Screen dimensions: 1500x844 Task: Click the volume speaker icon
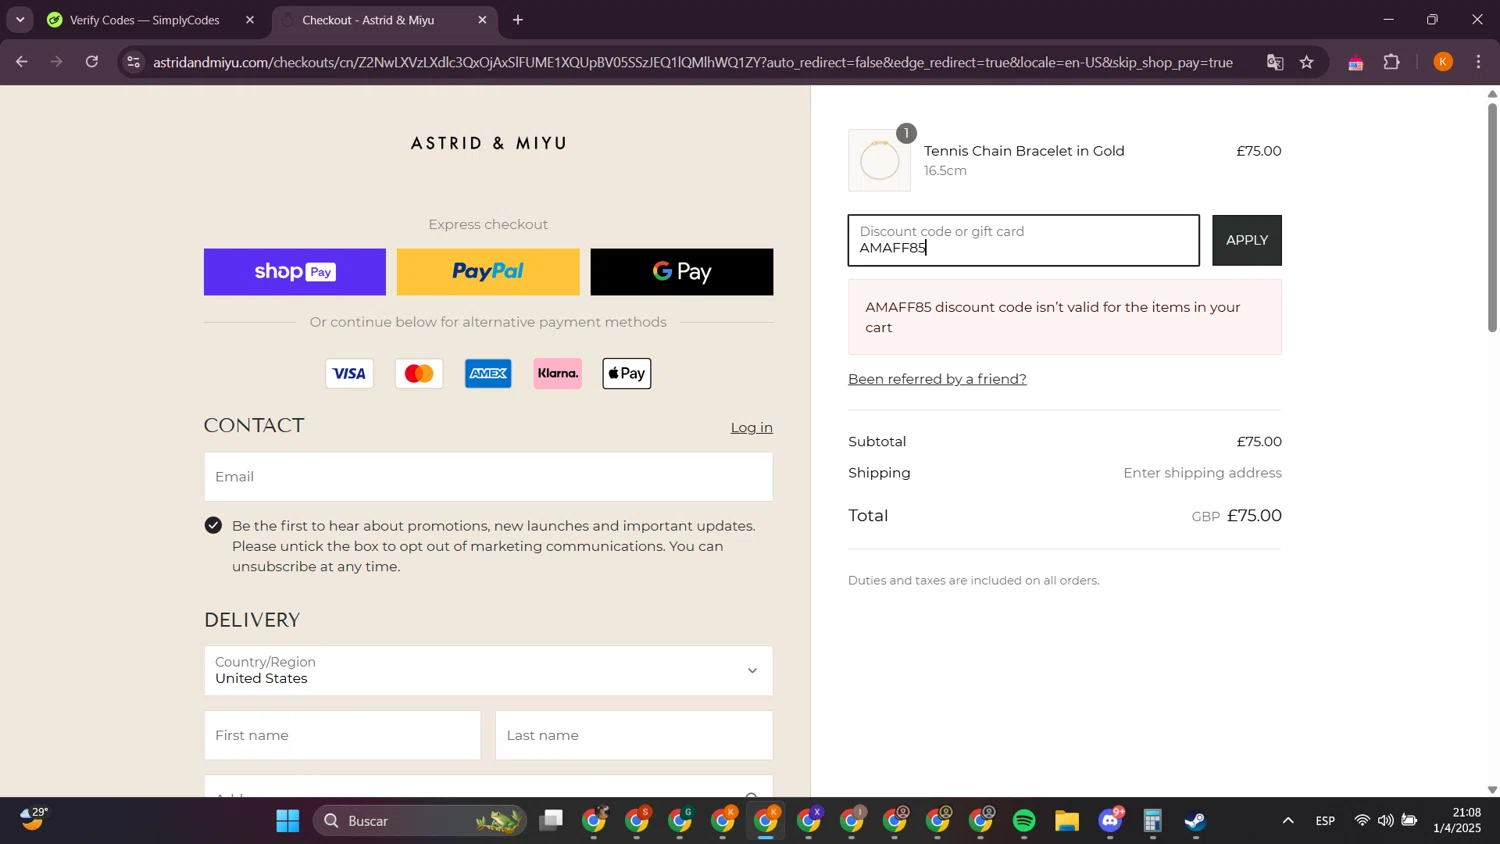1385,821
